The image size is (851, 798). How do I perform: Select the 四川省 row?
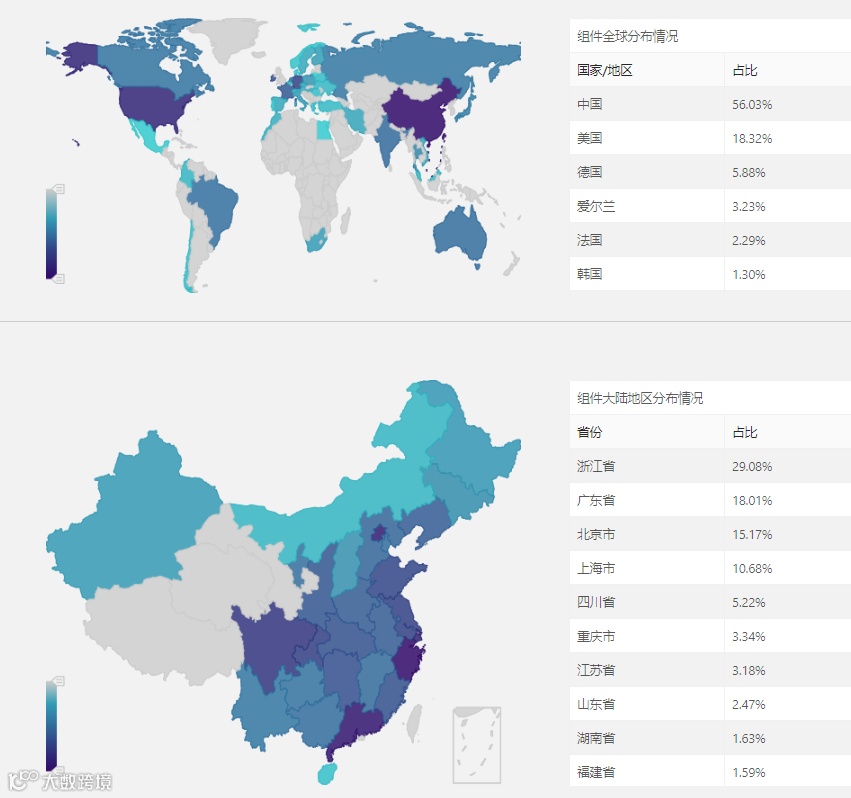pos(710,602)
